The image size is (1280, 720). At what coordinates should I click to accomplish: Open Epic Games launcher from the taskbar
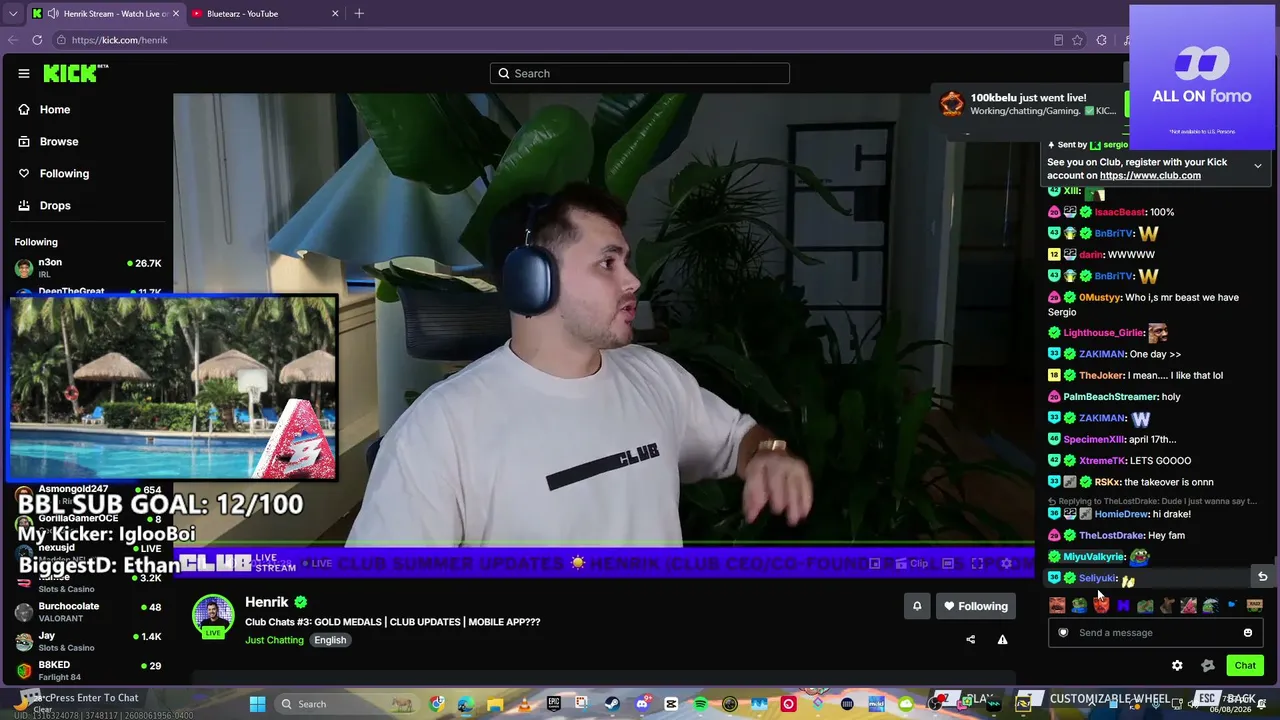(554, 704)
